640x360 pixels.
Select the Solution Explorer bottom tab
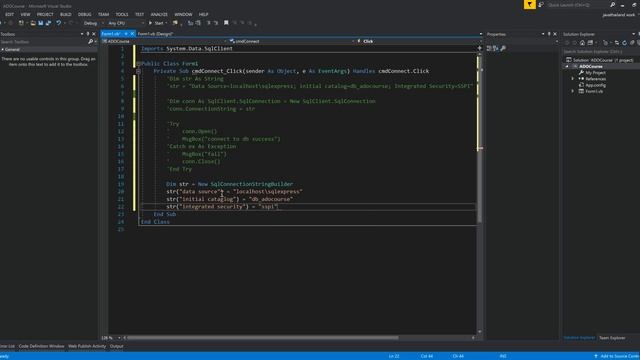tap(579, 338)
